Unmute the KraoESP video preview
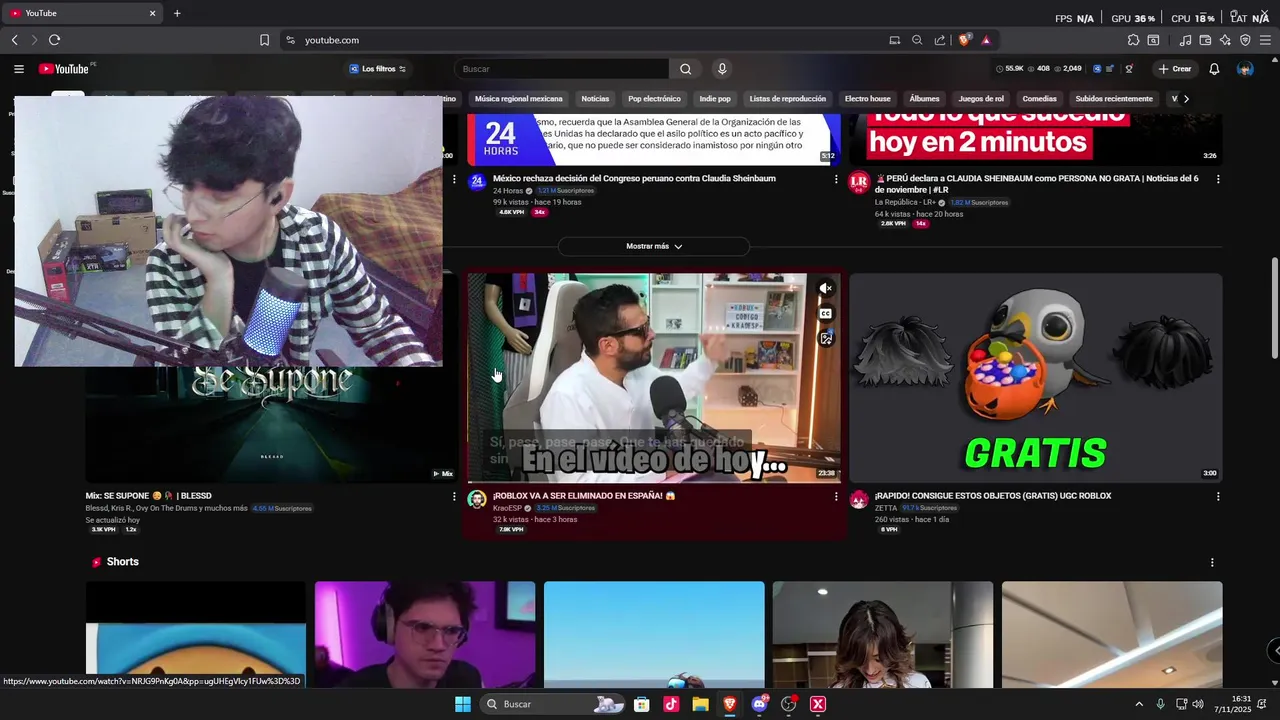Image resolution: width=1280 pixels, height=720 pixels. coord(826,288)
